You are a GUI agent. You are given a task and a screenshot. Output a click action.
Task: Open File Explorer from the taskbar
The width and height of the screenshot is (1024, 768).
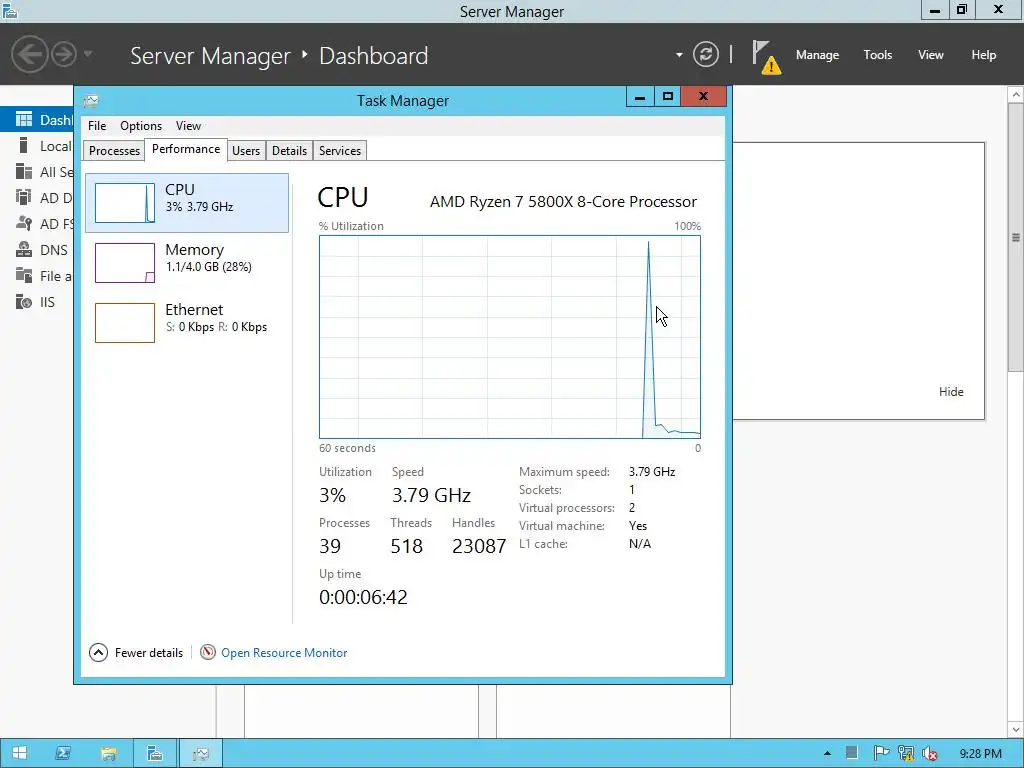[108, 753]
